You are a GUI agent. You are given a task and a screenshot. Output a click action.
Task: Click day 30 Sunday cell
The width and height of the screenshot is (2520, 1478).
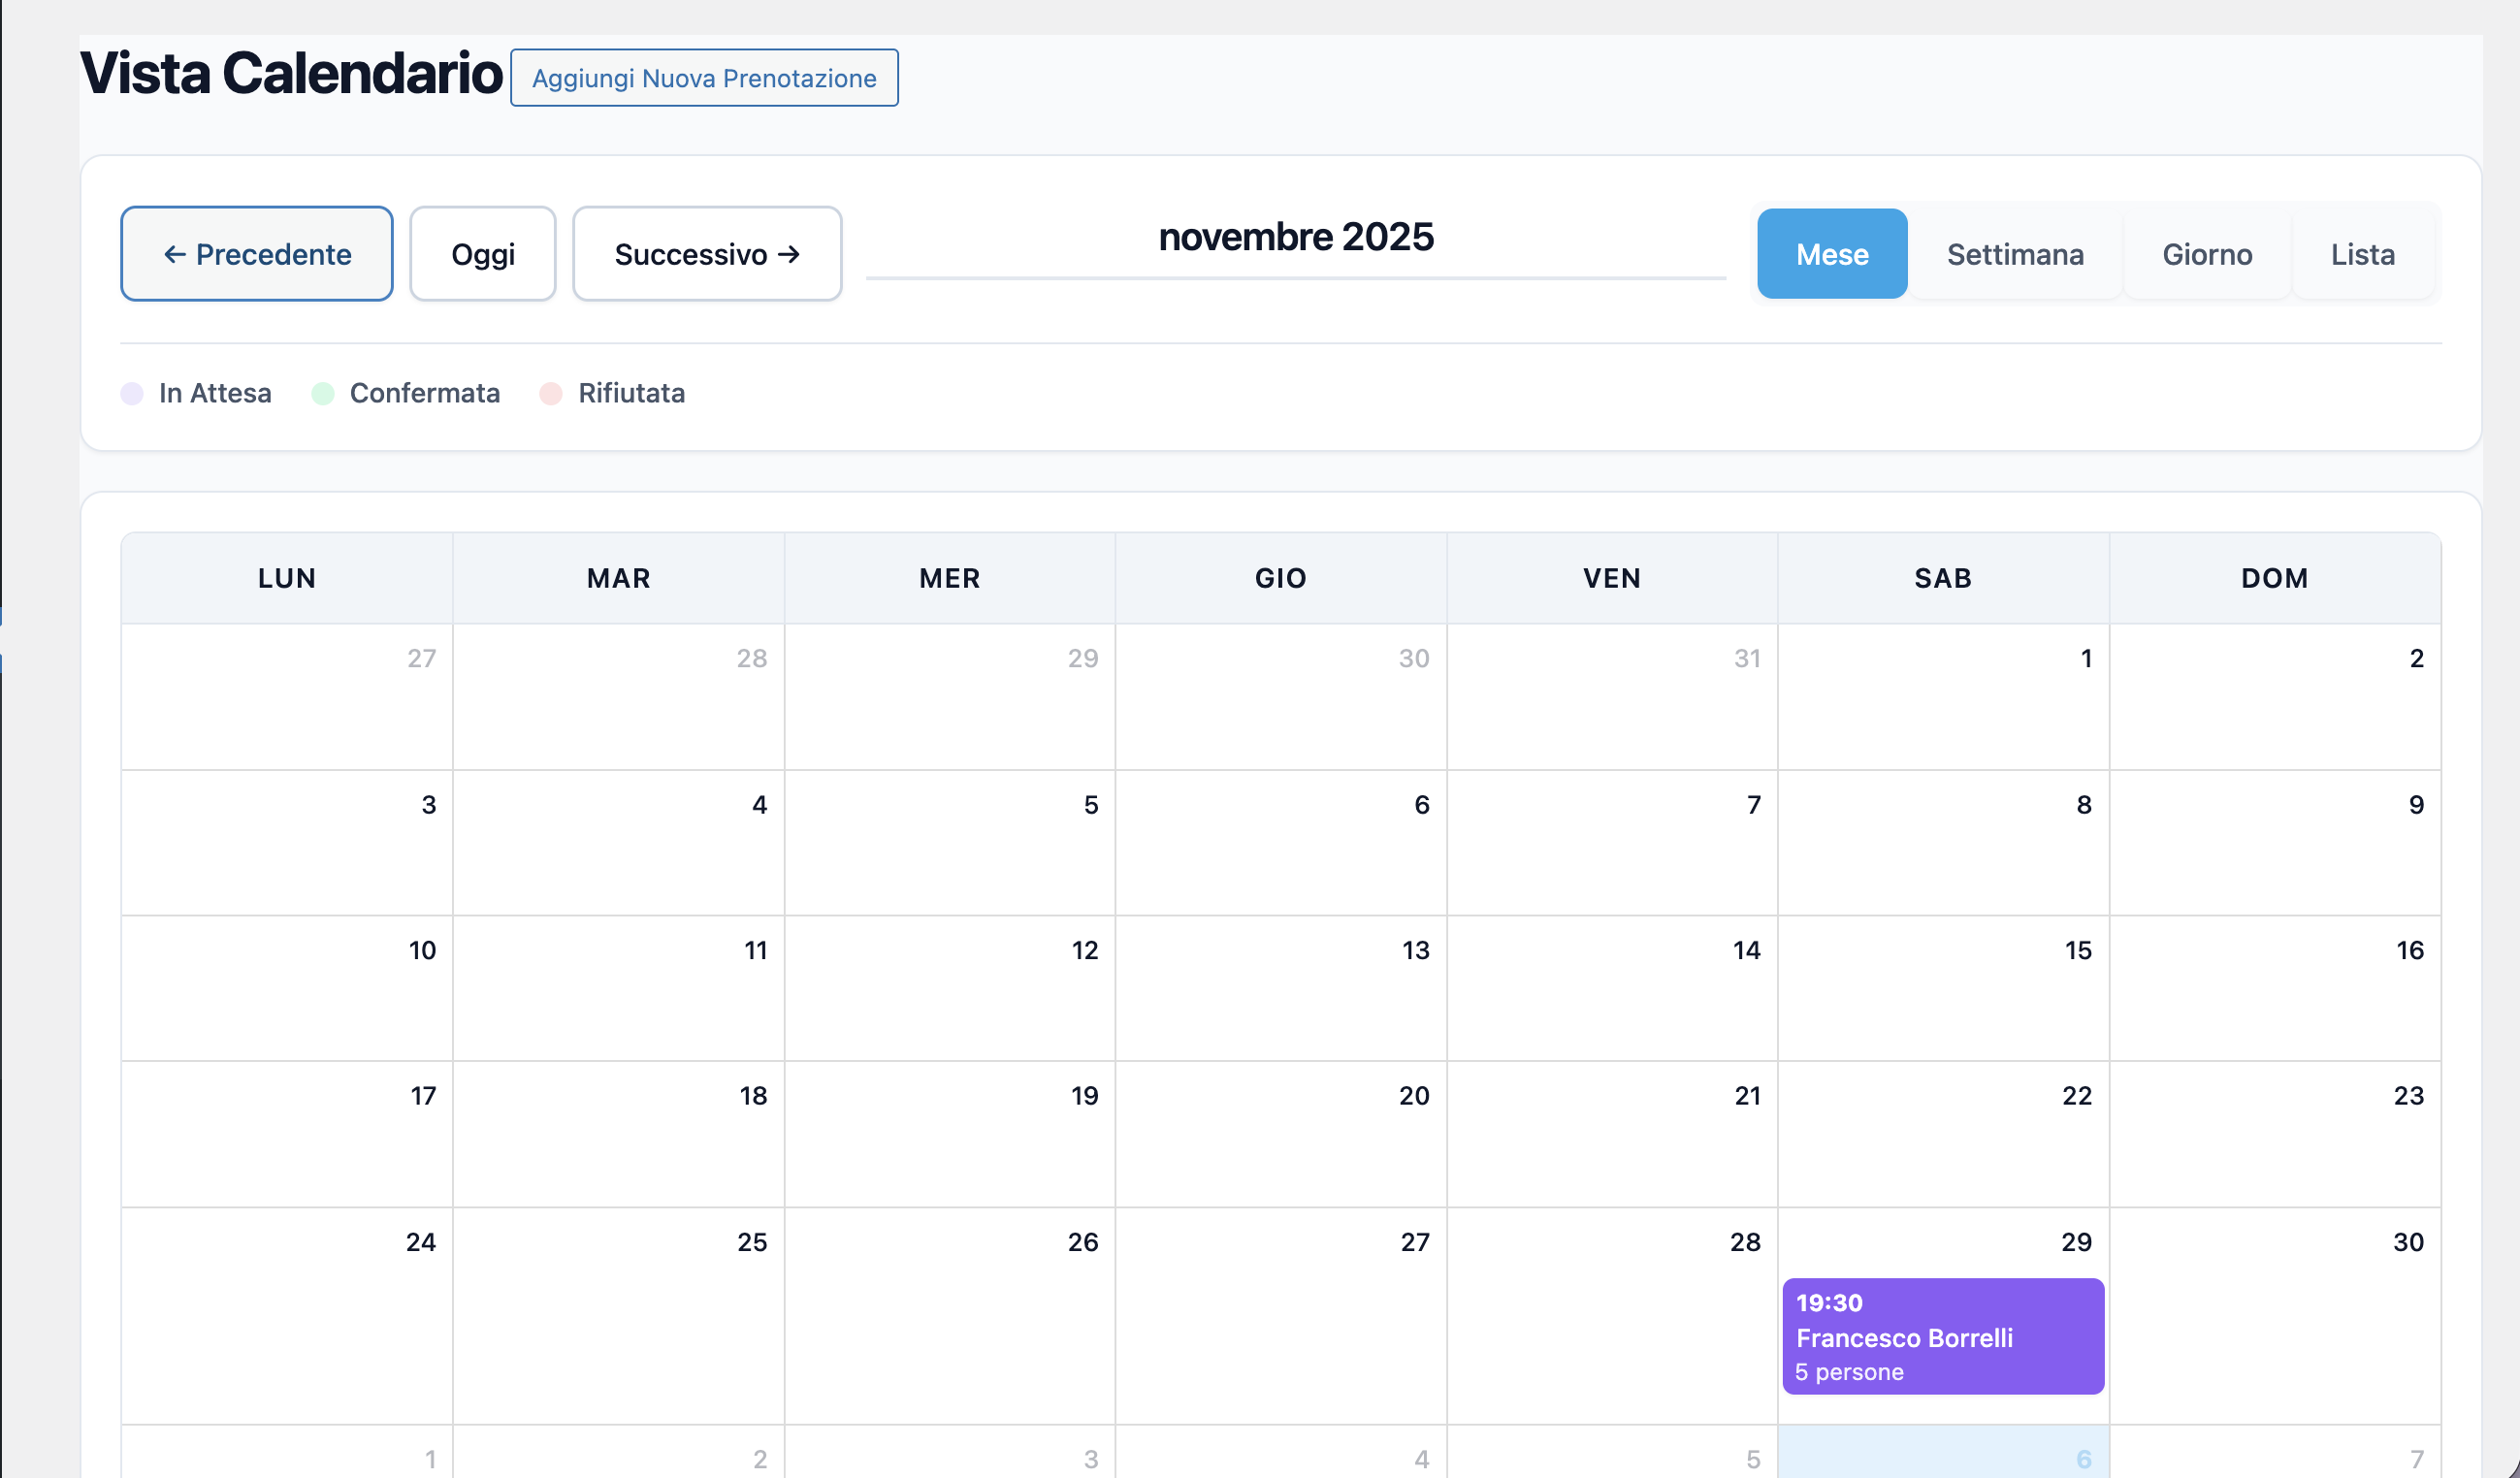click(2274, 1314)
